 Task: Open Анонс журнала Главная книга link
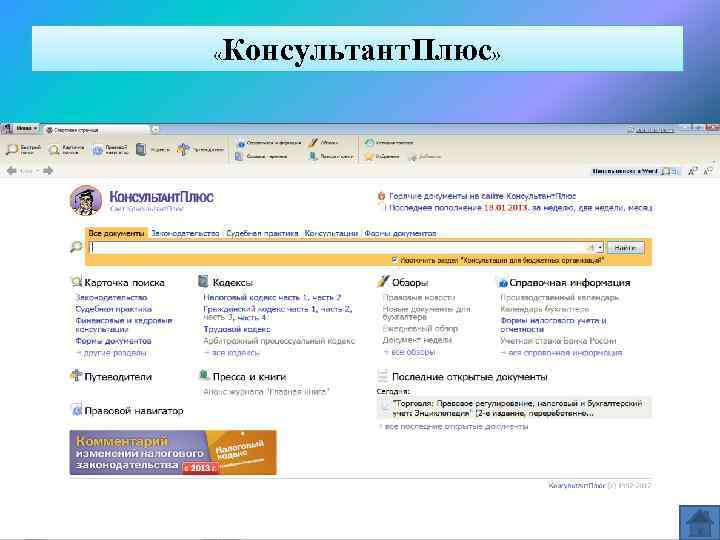coord(266,392)
